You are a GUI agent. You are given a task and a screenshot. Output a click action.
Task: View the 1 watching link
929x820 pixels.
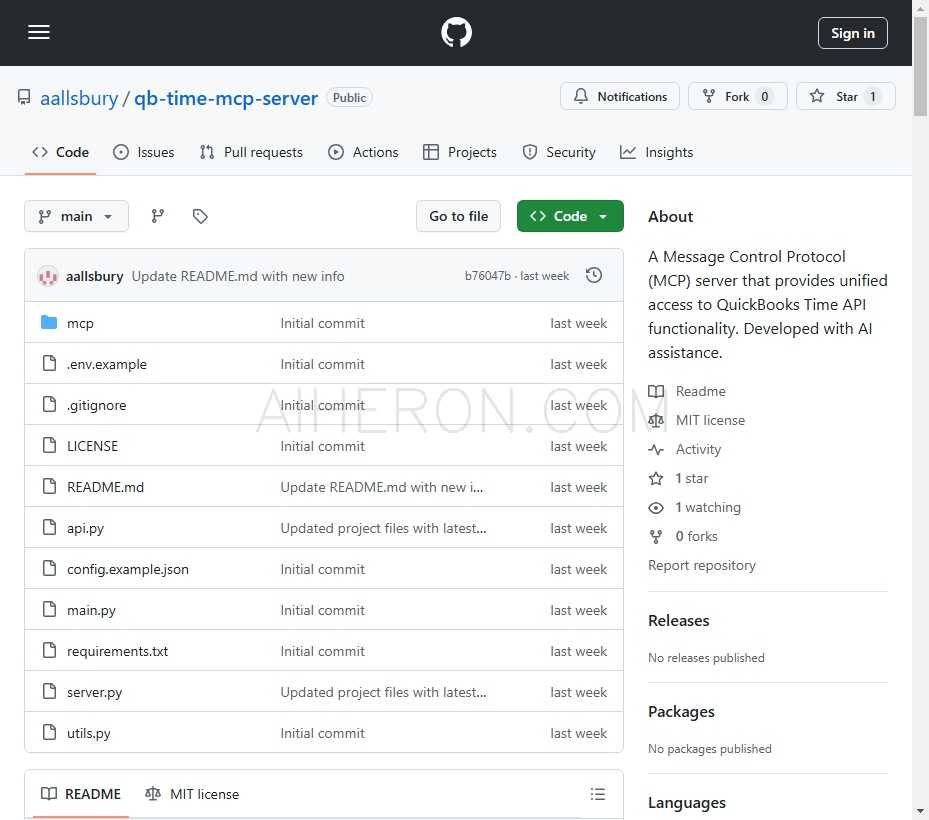pos(708,507)
